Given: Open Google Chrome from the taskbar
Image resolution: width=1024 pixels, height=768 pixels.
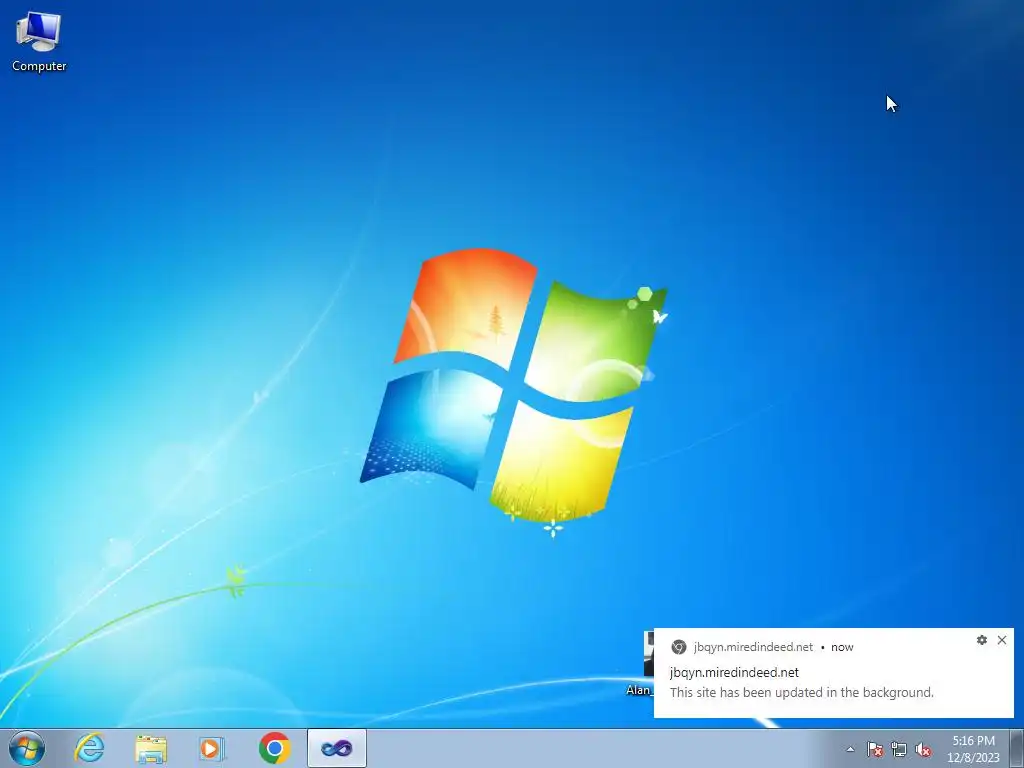Looking at the screenshot, I should coord(274,748).
